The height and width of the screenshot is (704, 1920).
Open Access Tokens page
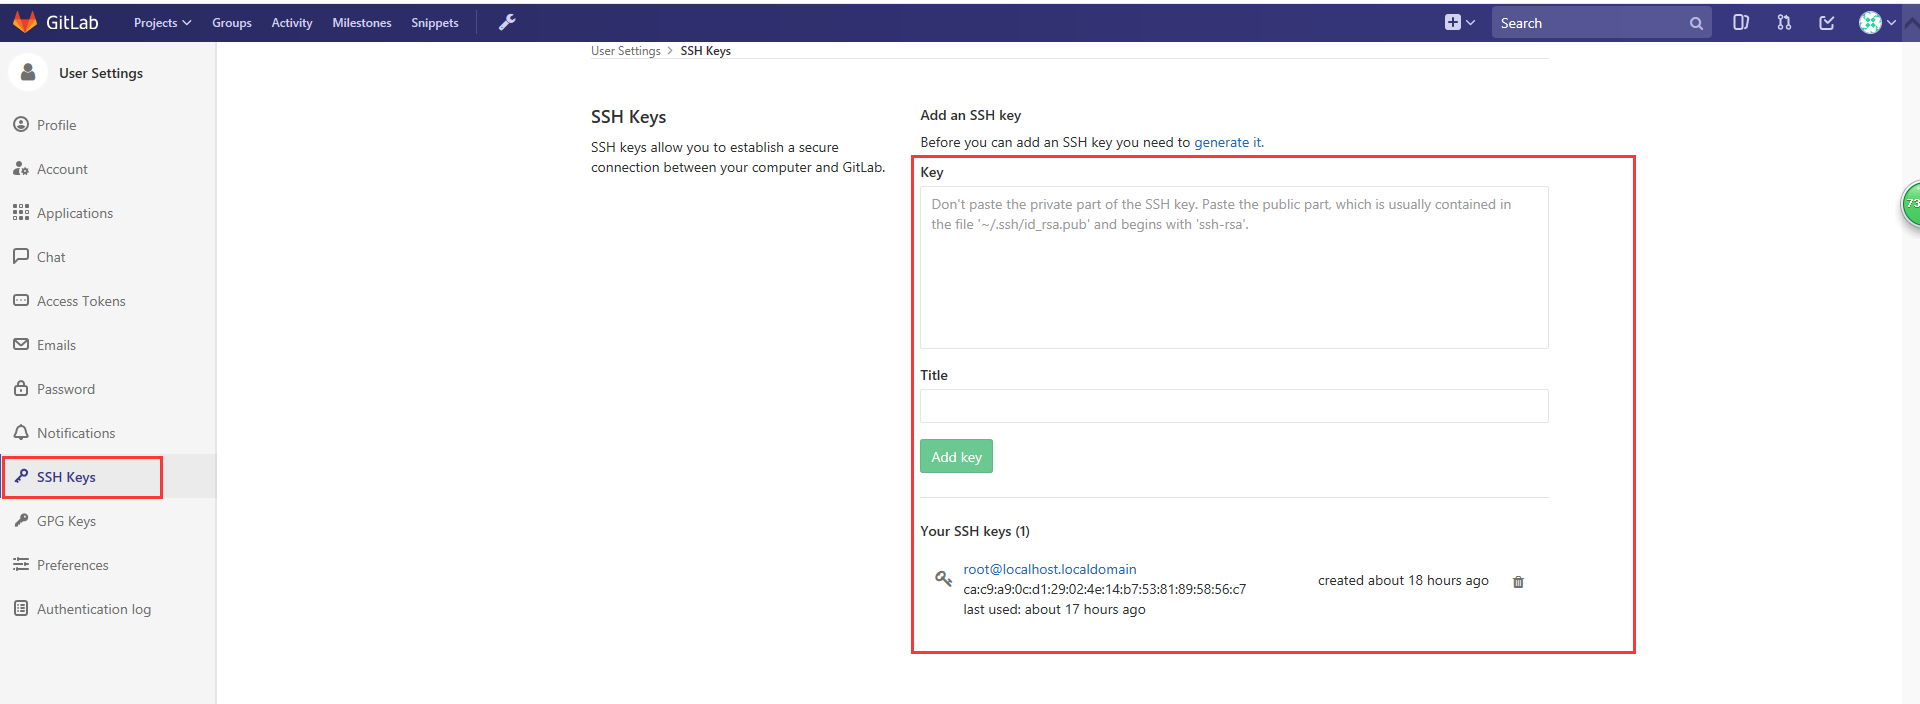click(x=81, y=301)
